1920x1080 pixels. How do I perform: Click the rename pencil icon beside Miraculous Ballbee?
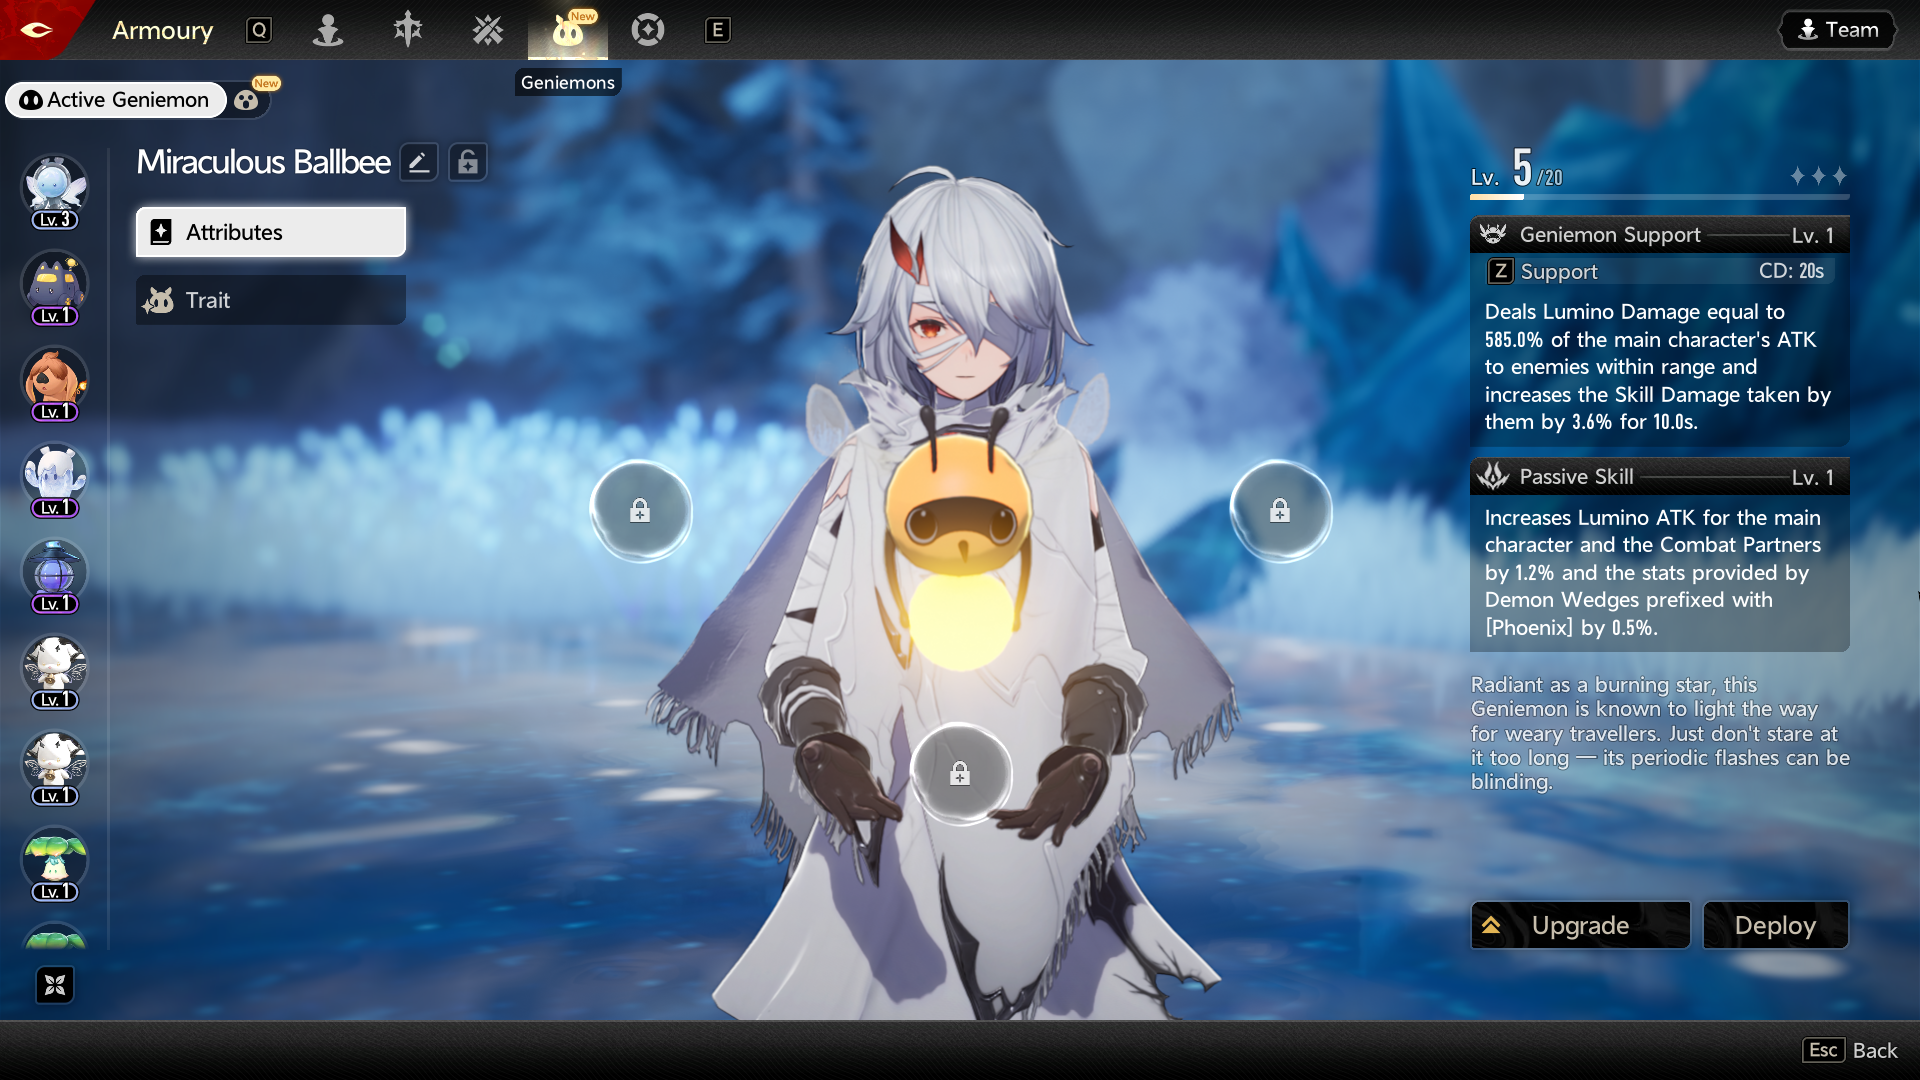pyautogui.click(x=419, y=162)
